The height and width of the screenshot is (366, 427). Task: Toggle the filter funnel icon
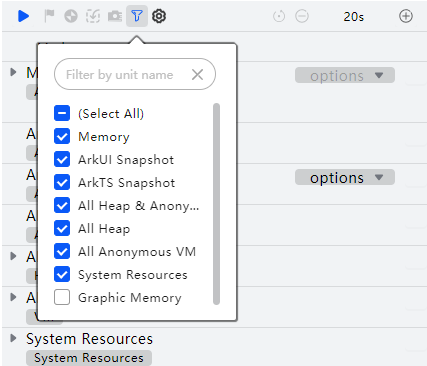pyautogui.click(x=137, y=16)
